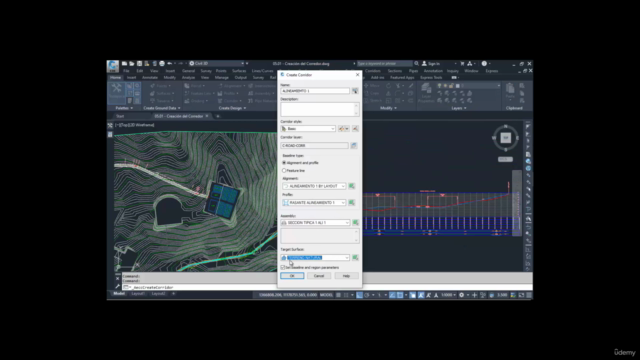Viewport: 640px width, 360px height.
Task: Click the search magnifier icon in title bar
Action: [416, 64]
